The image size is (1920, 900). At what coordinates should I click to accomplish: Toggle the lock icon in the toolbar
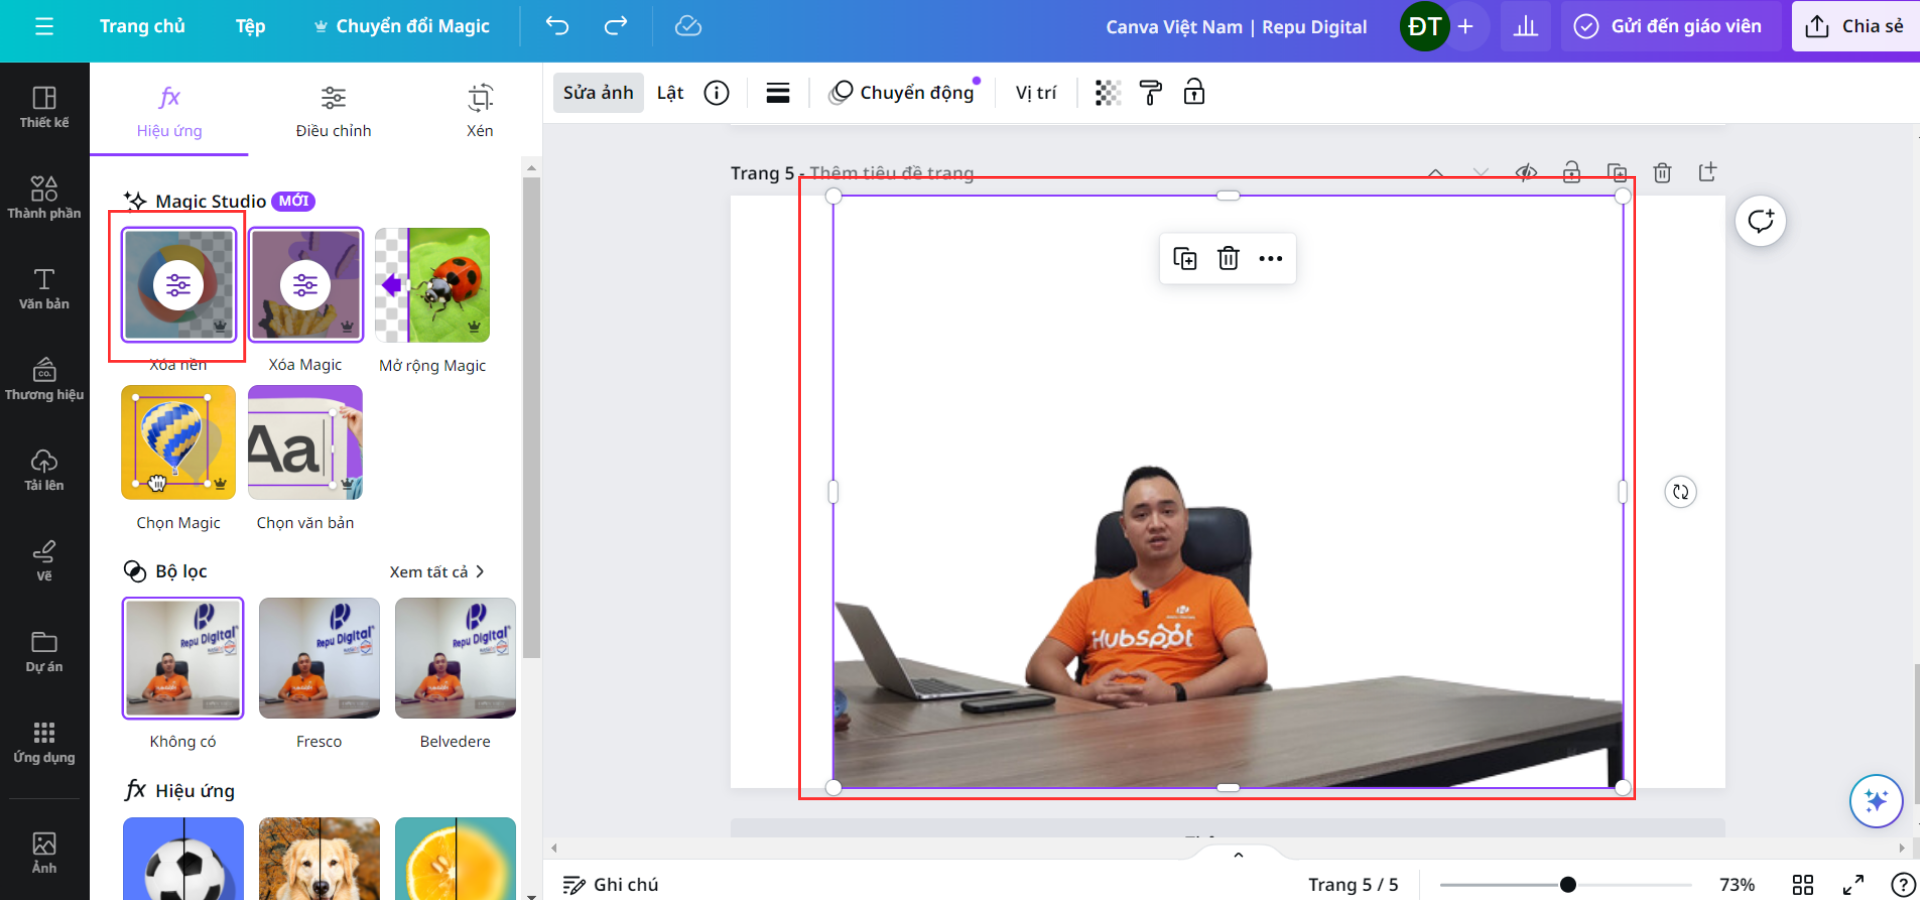tap(1194, 93)
